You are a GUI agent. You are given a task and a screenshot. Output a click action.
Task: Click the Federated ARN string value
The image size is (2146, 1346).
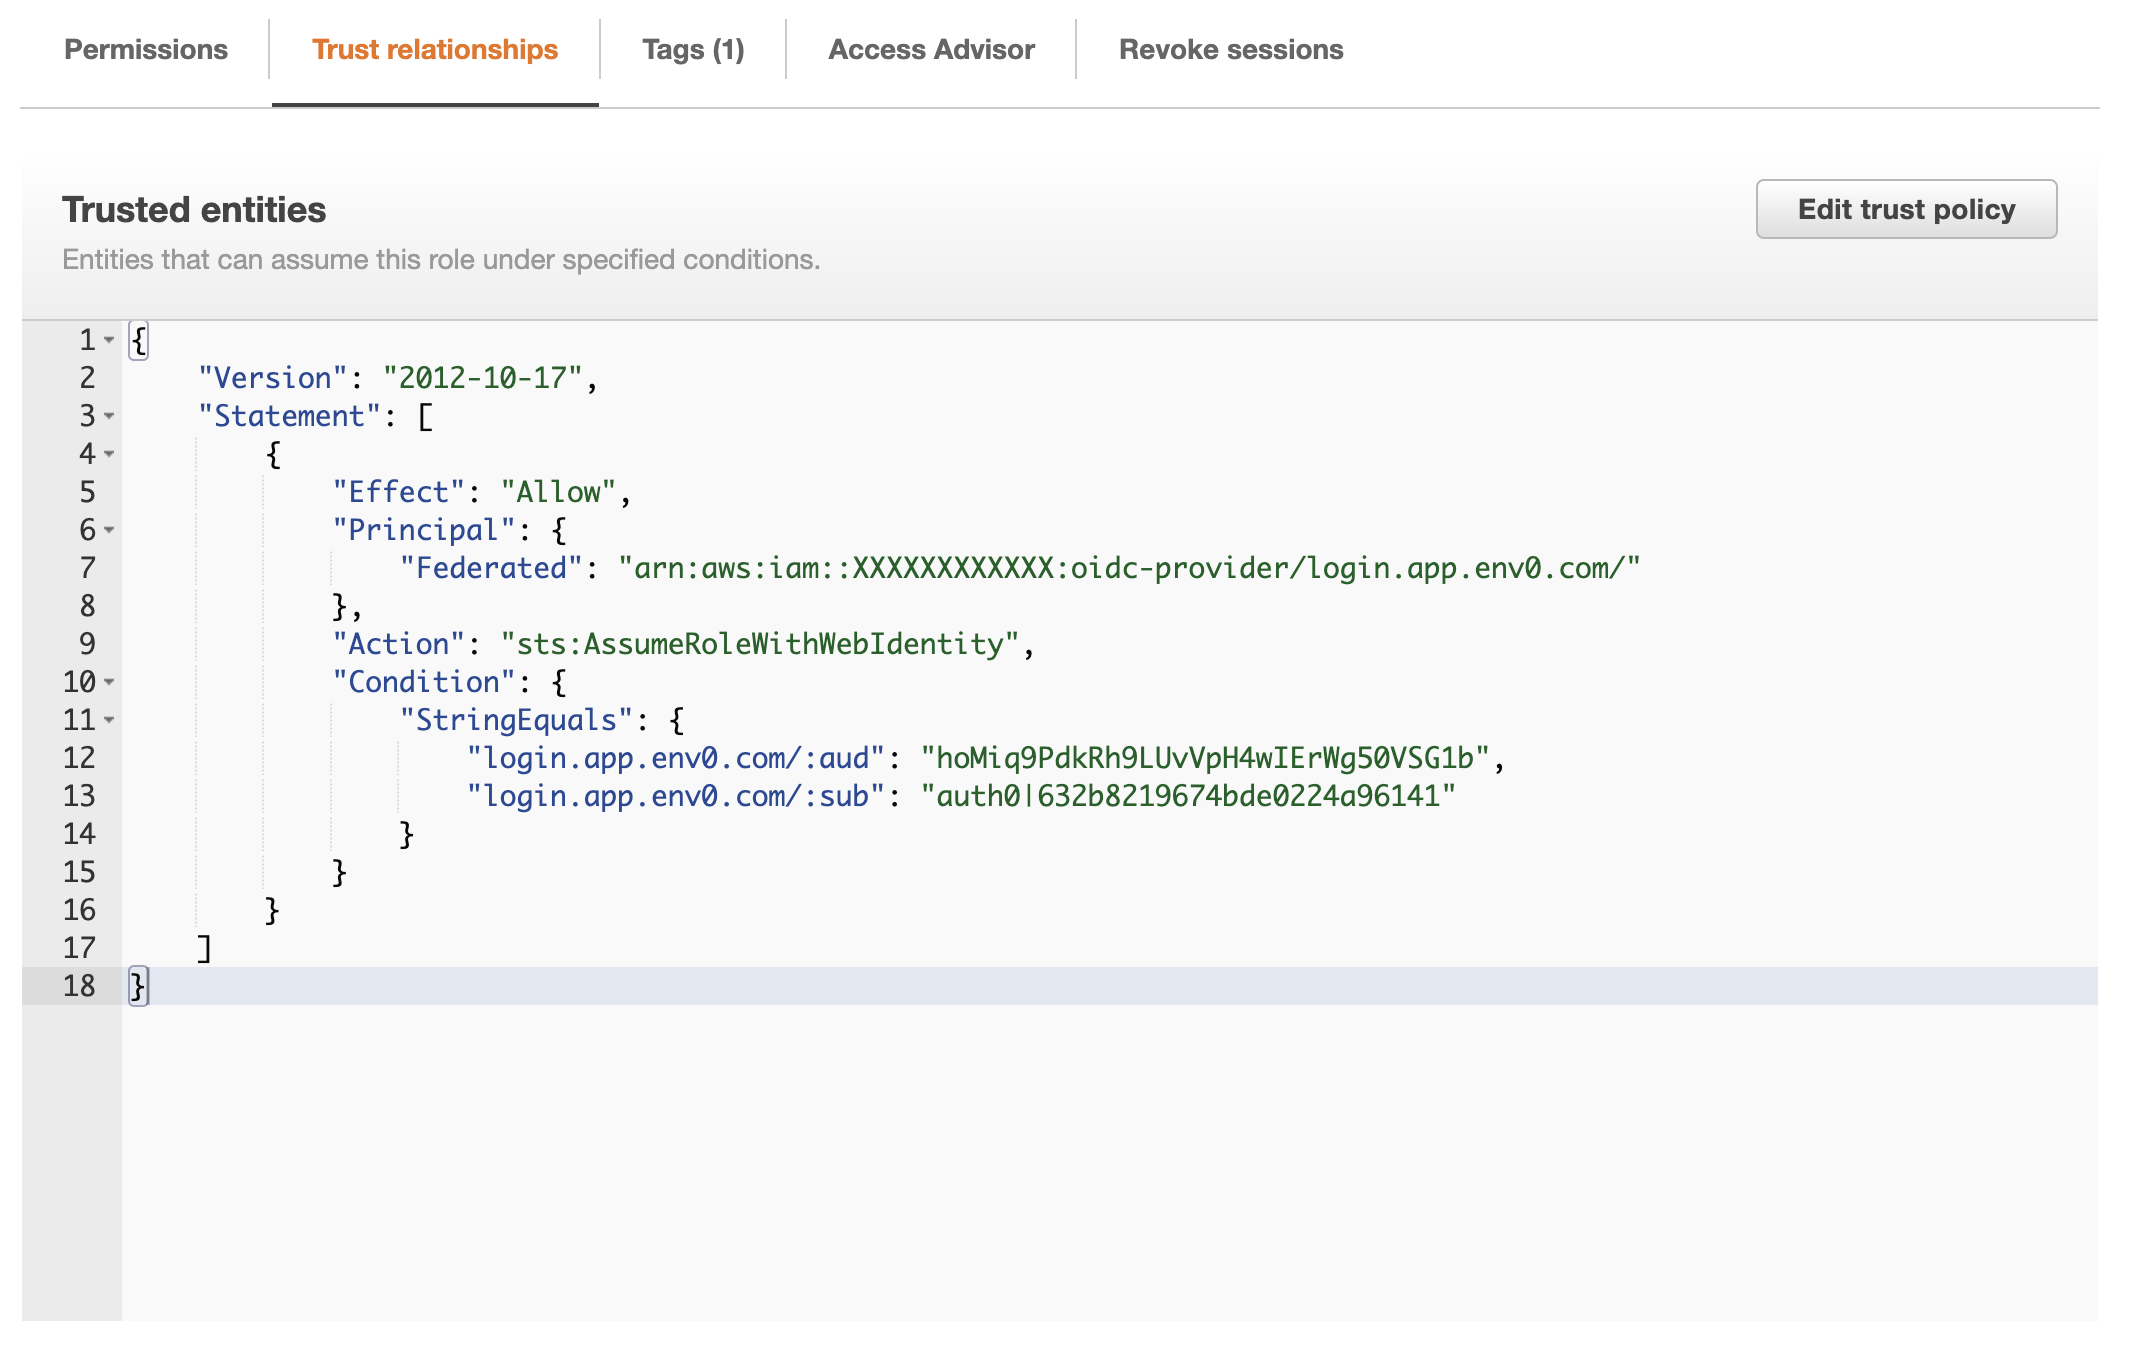tap(1129, 568)
